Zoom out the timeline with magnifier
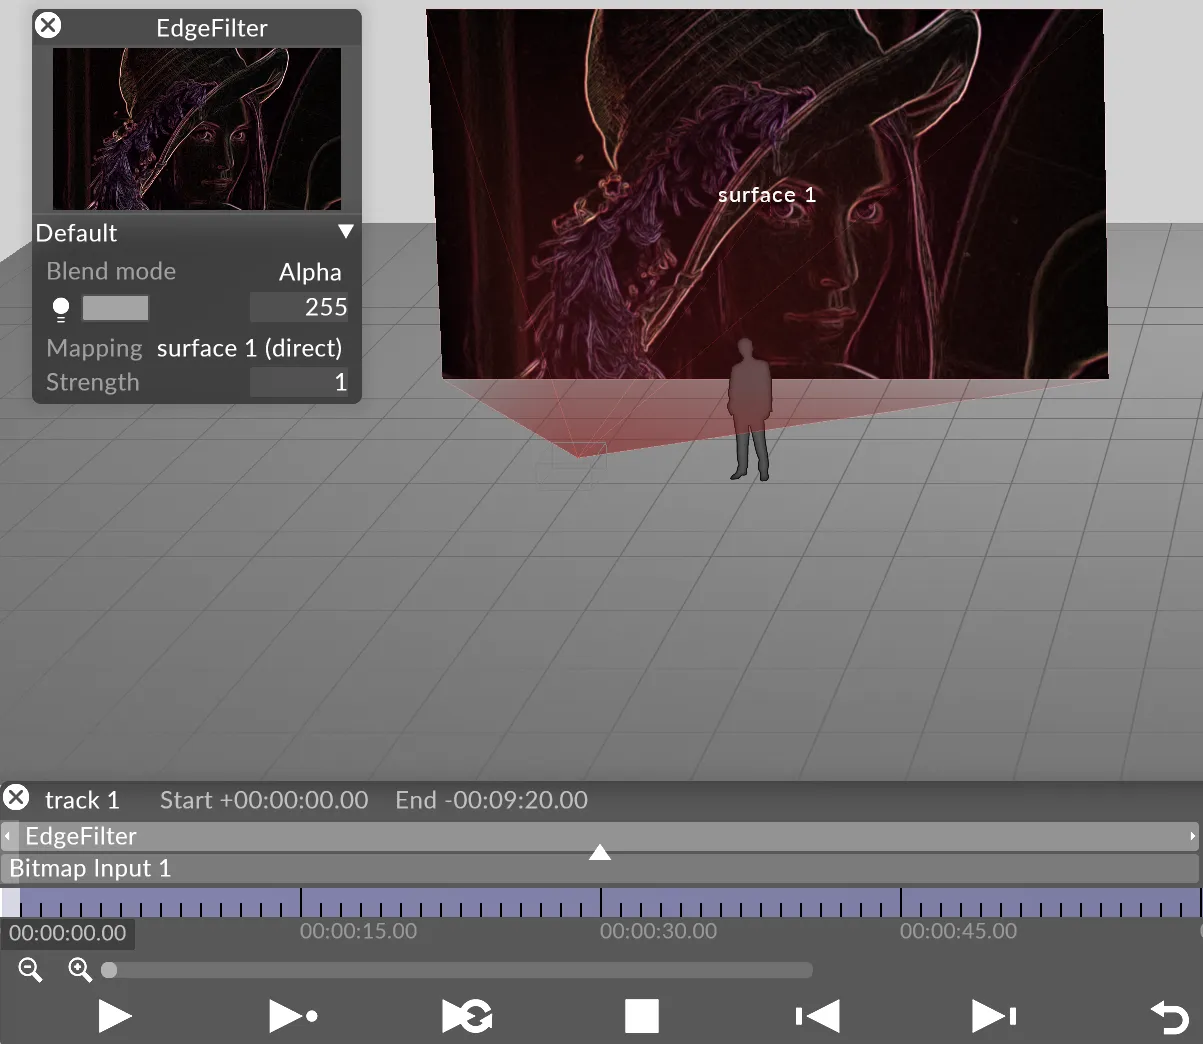The image size is (1203, 1044). [30, 969]
